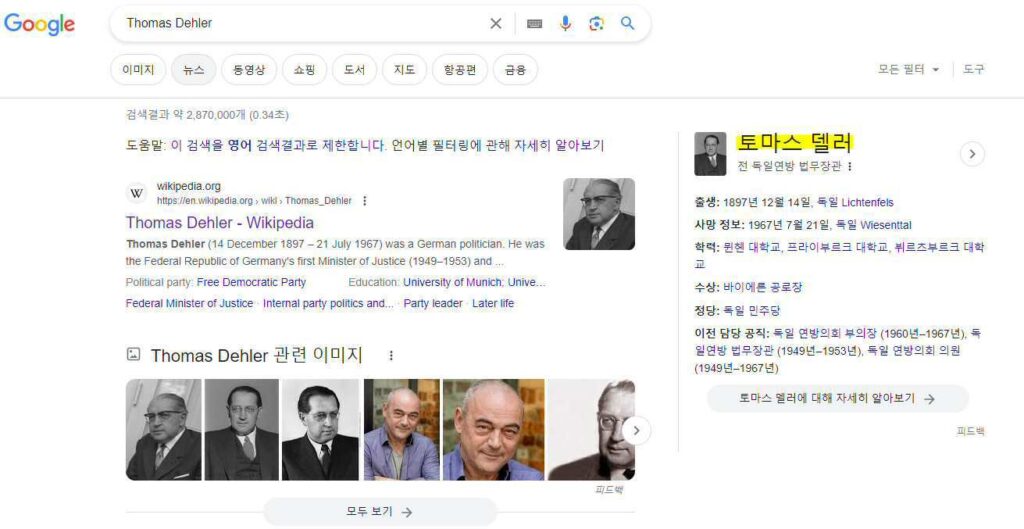Open Federal Minister of Justice section link
This screenshot has height=529, width=1024.
click(x=189, y=303)
